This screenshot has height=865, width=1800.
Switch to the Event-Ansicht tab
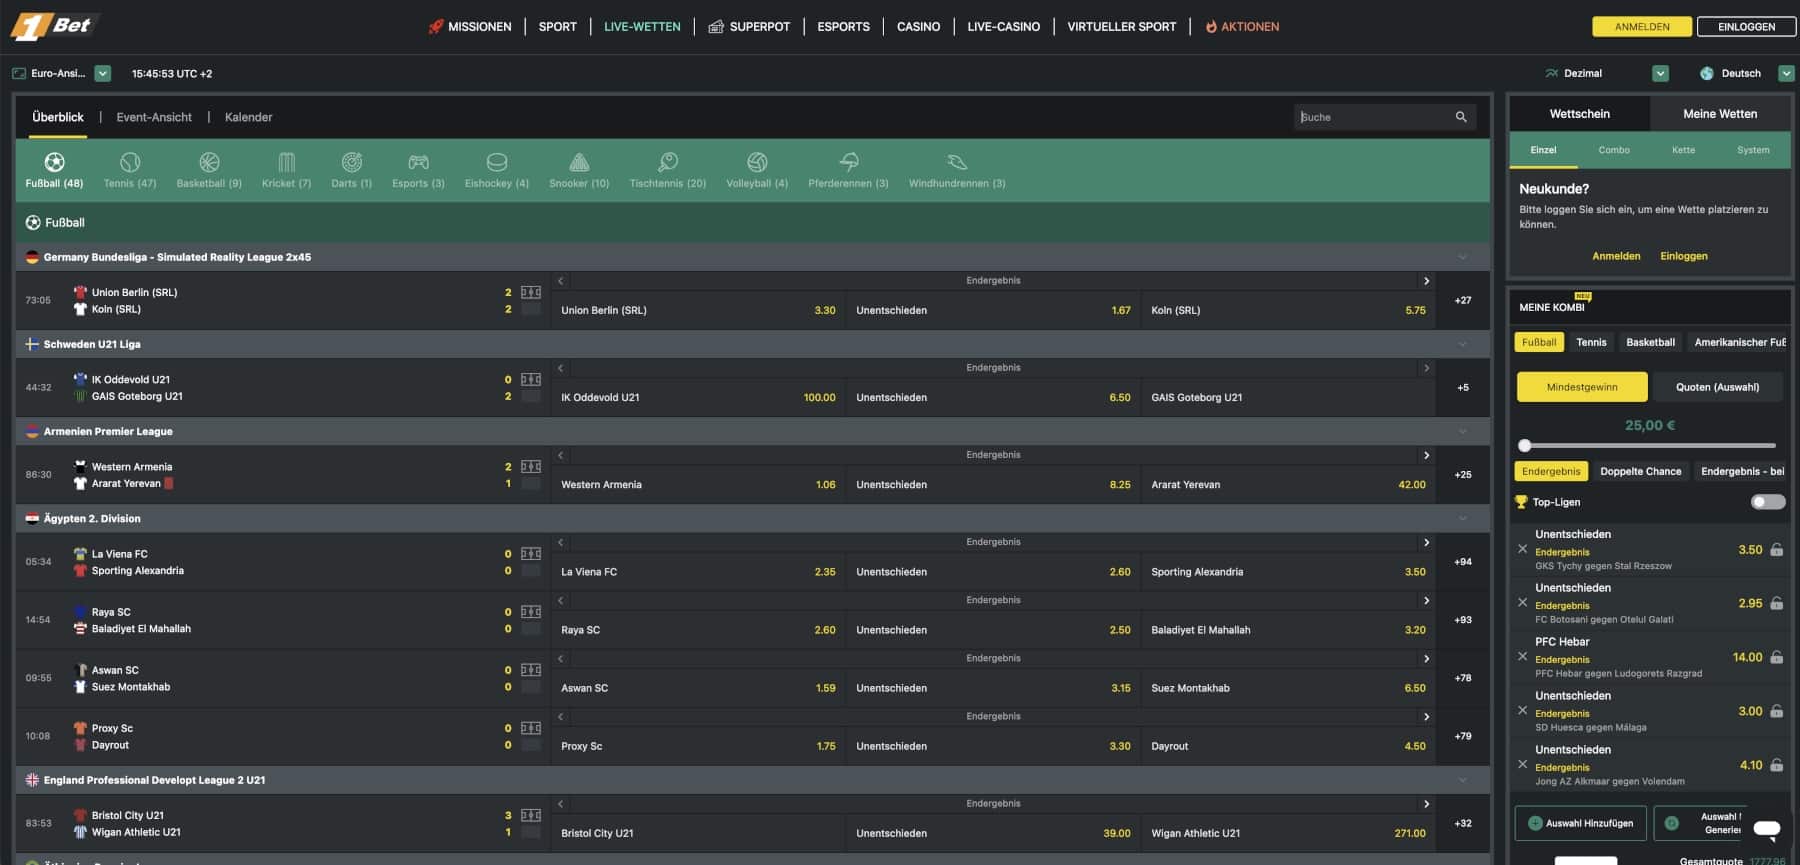pyautogui.click(x=154, y=117)
